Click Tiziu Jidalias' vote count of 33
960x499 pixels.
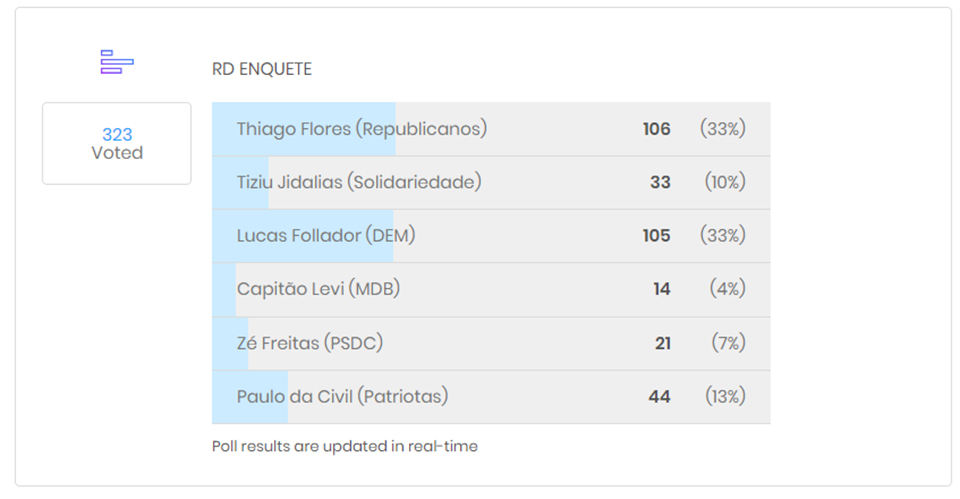coord(660,182)
